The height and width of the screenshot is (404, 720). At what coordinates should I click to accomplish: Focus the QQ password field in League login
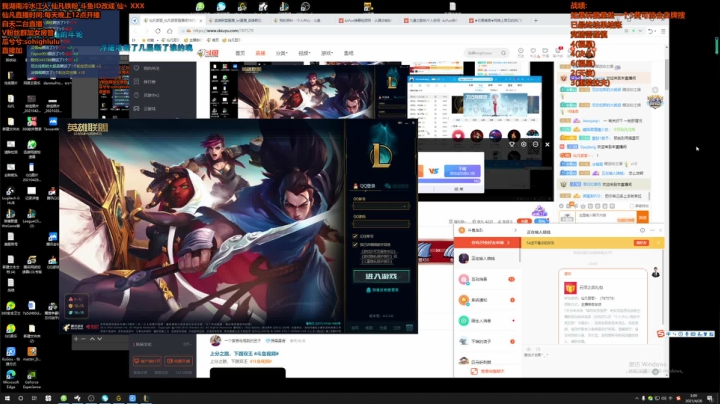(x=381, y=224)
